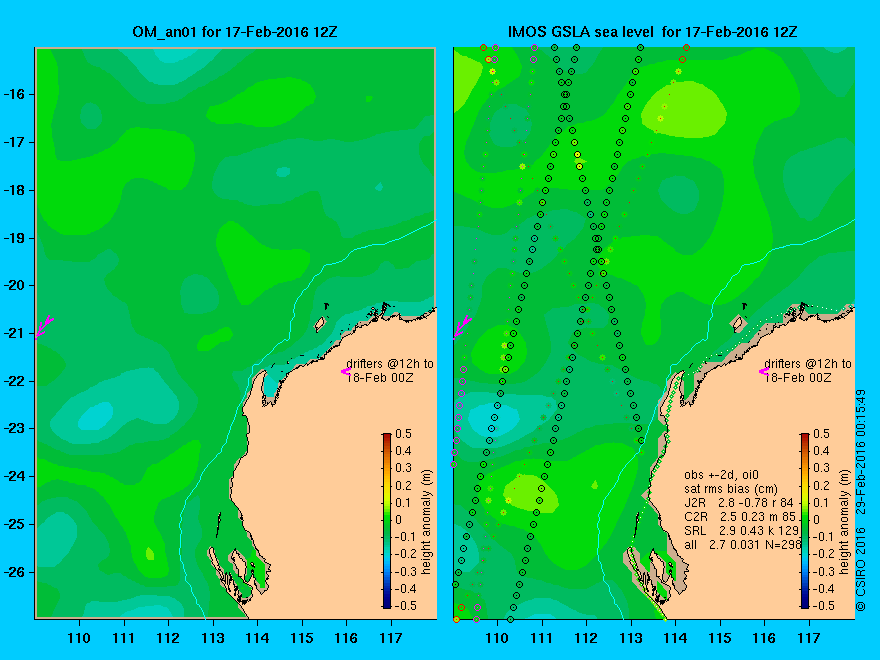Click the latitude label -25
Screen dimensions: 880x660
click(14, 524)
